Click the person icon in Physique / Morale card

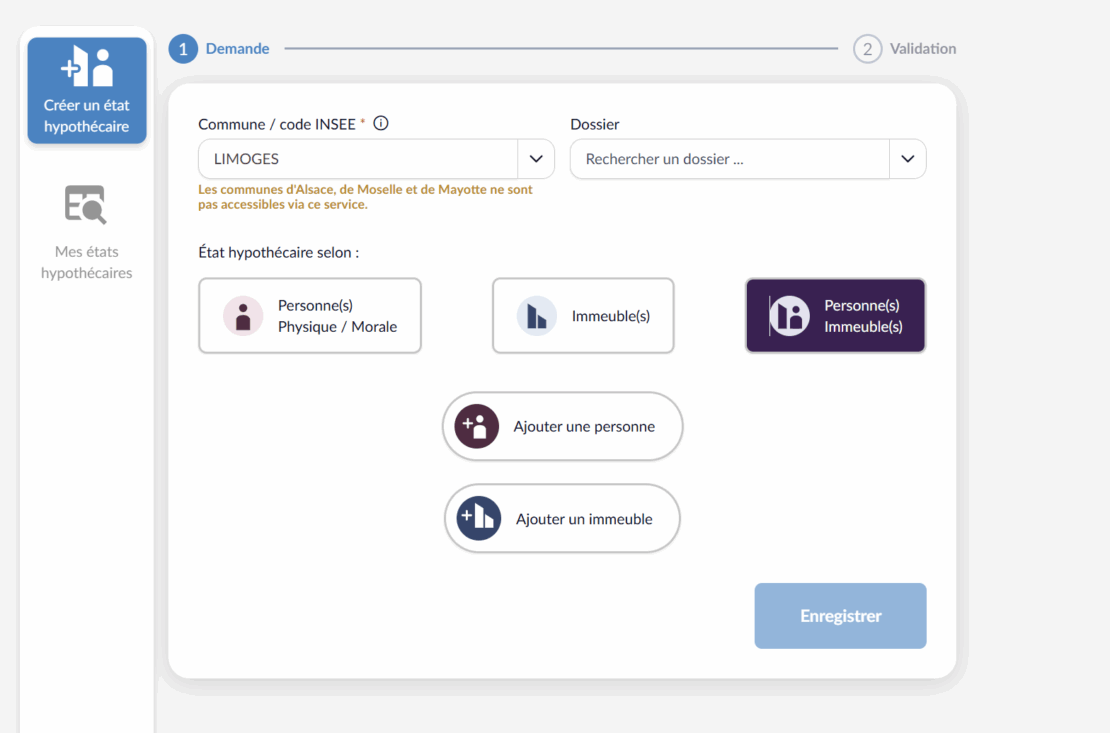(x=243, y=316)
